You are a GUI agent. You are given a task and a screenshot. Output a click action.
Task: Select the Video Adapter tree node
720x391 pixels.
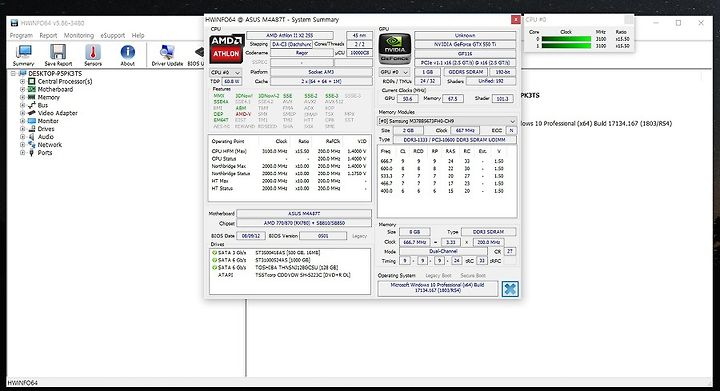click(57, 113)
